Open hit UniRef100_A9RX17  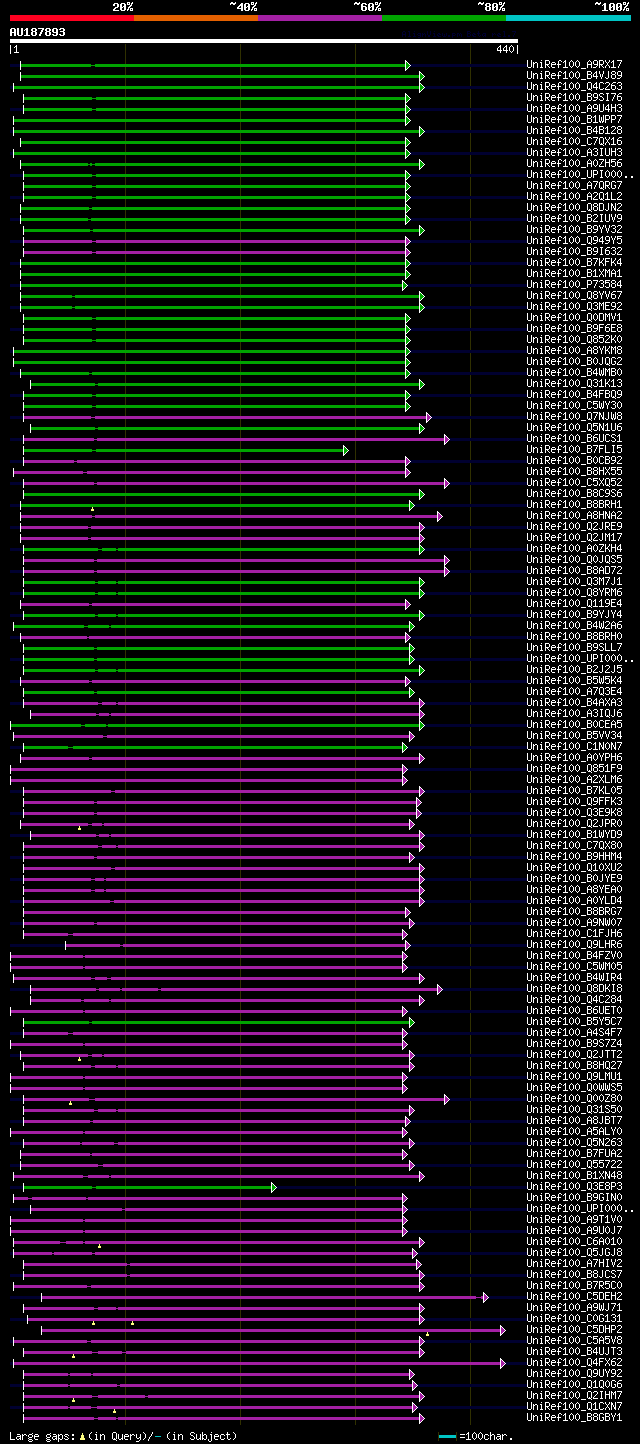(x=574, y=65)
